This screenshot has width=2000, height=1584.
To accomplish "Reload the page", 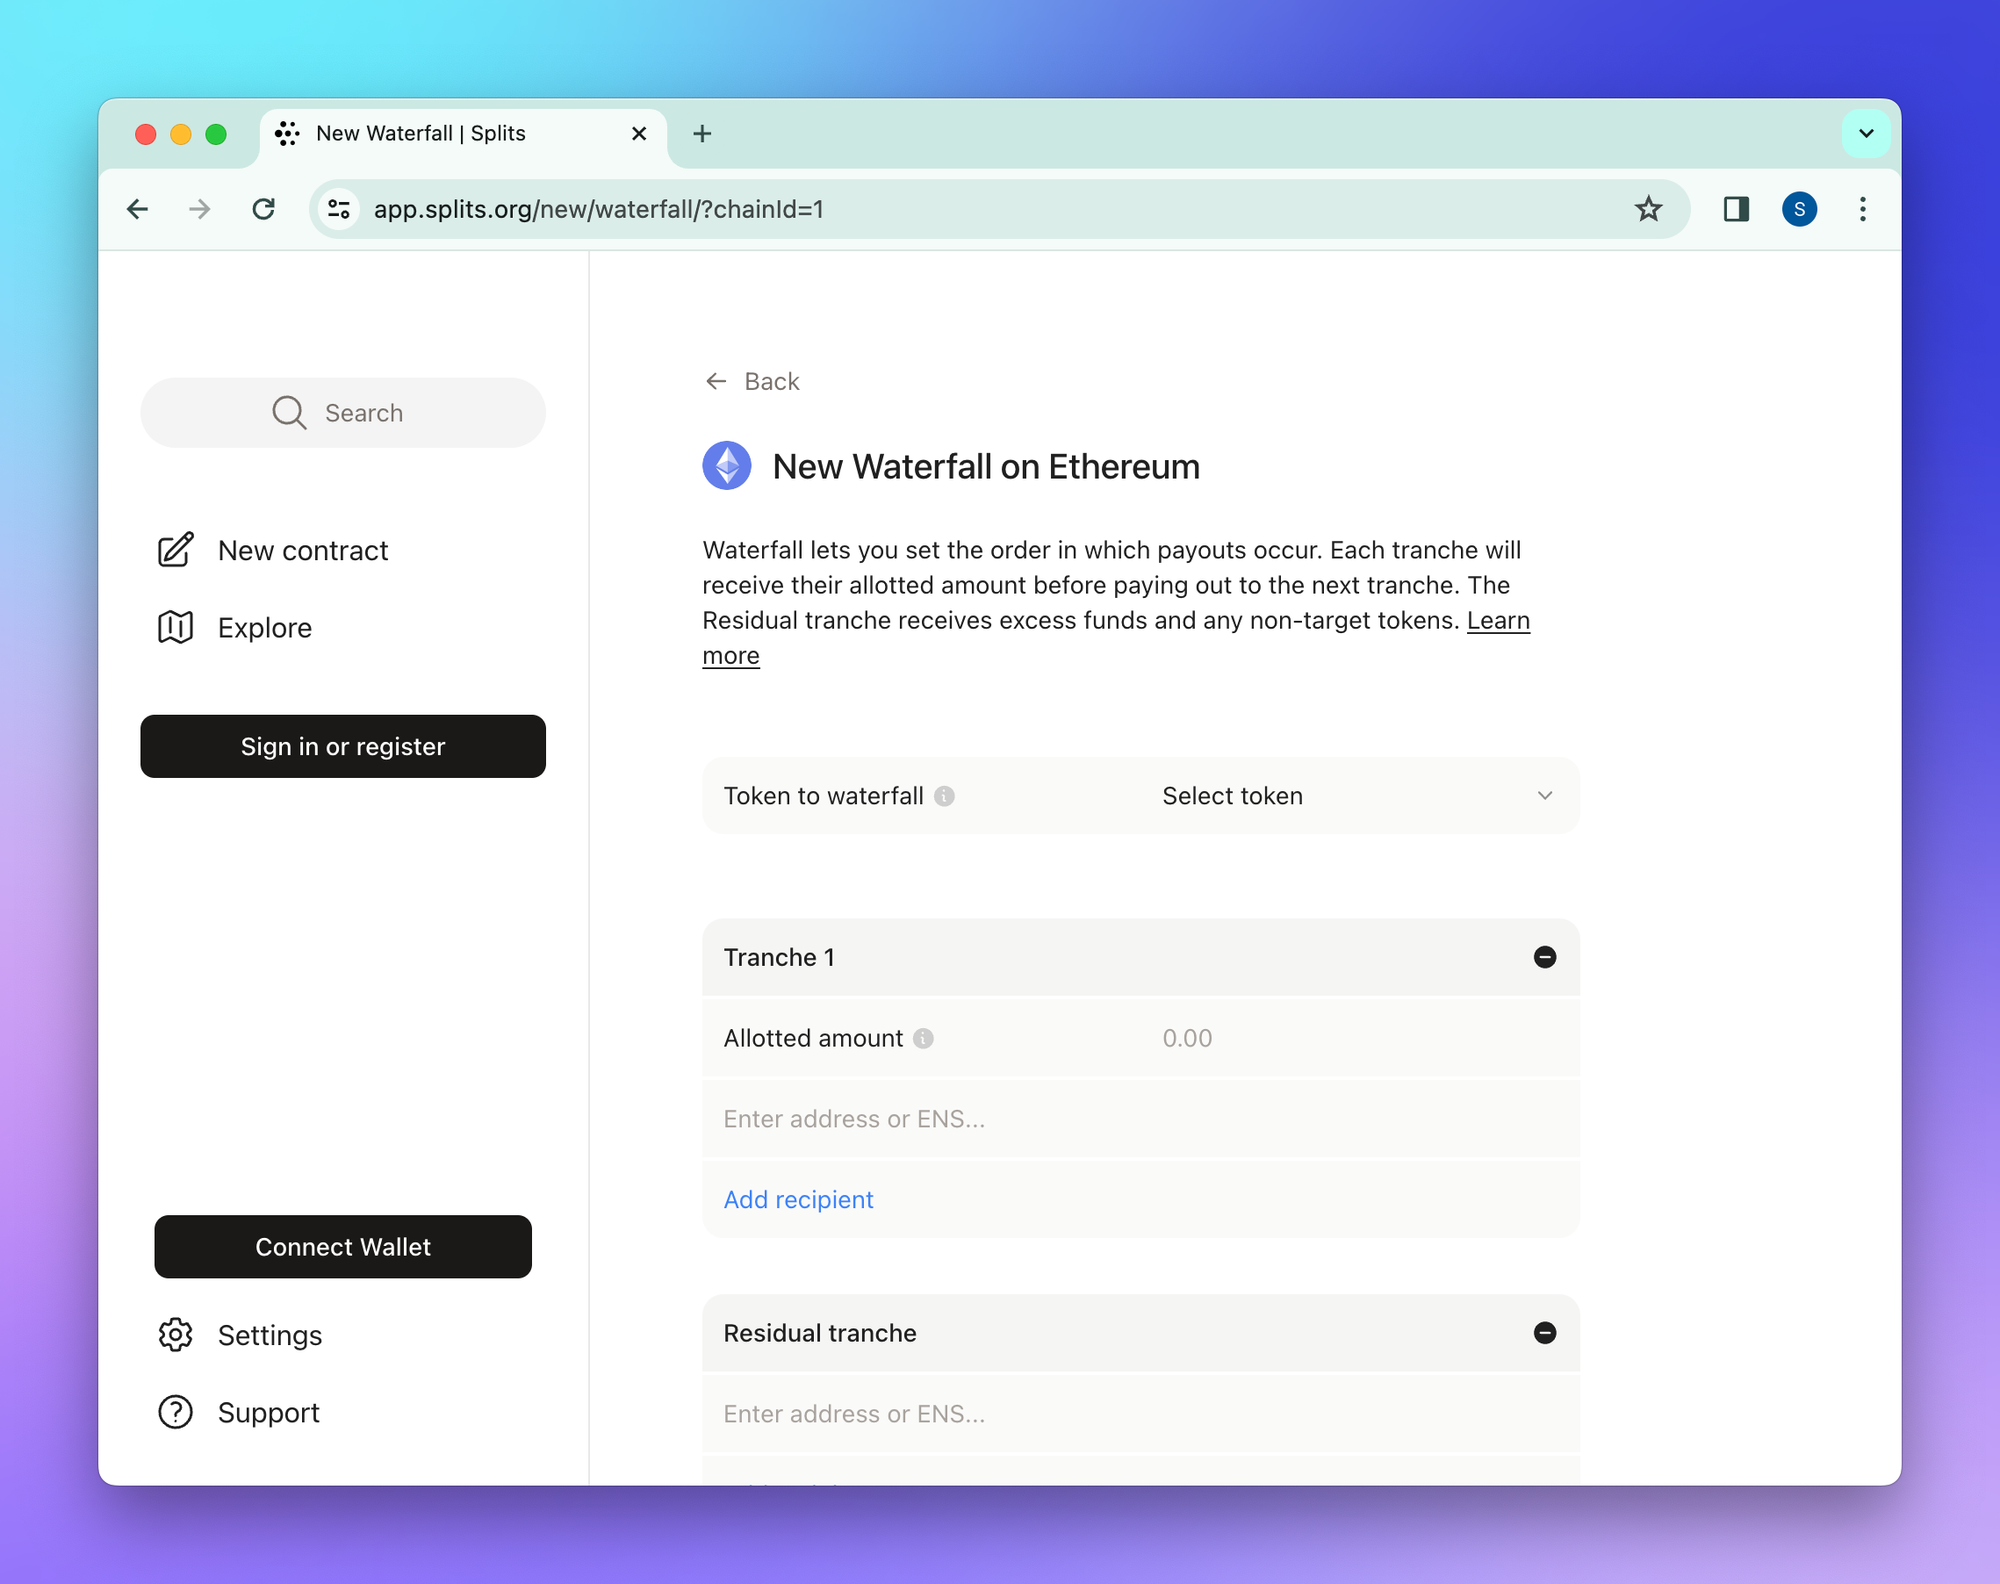I will (263, 209).
